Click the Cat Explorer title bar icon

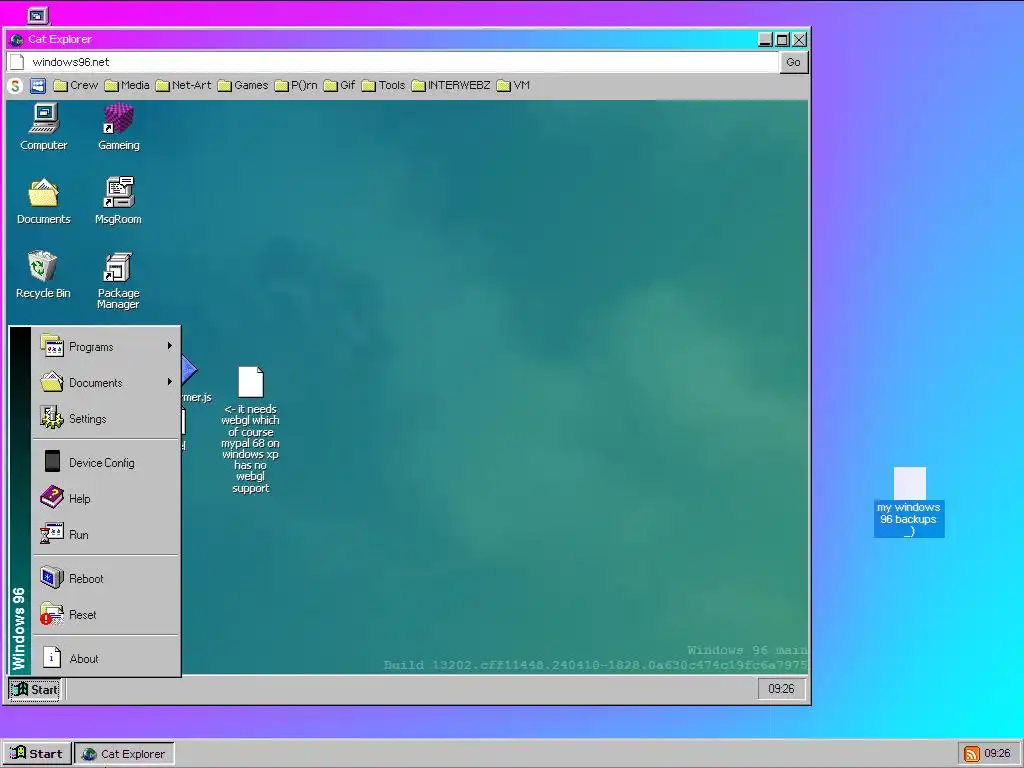pos(17,39)
